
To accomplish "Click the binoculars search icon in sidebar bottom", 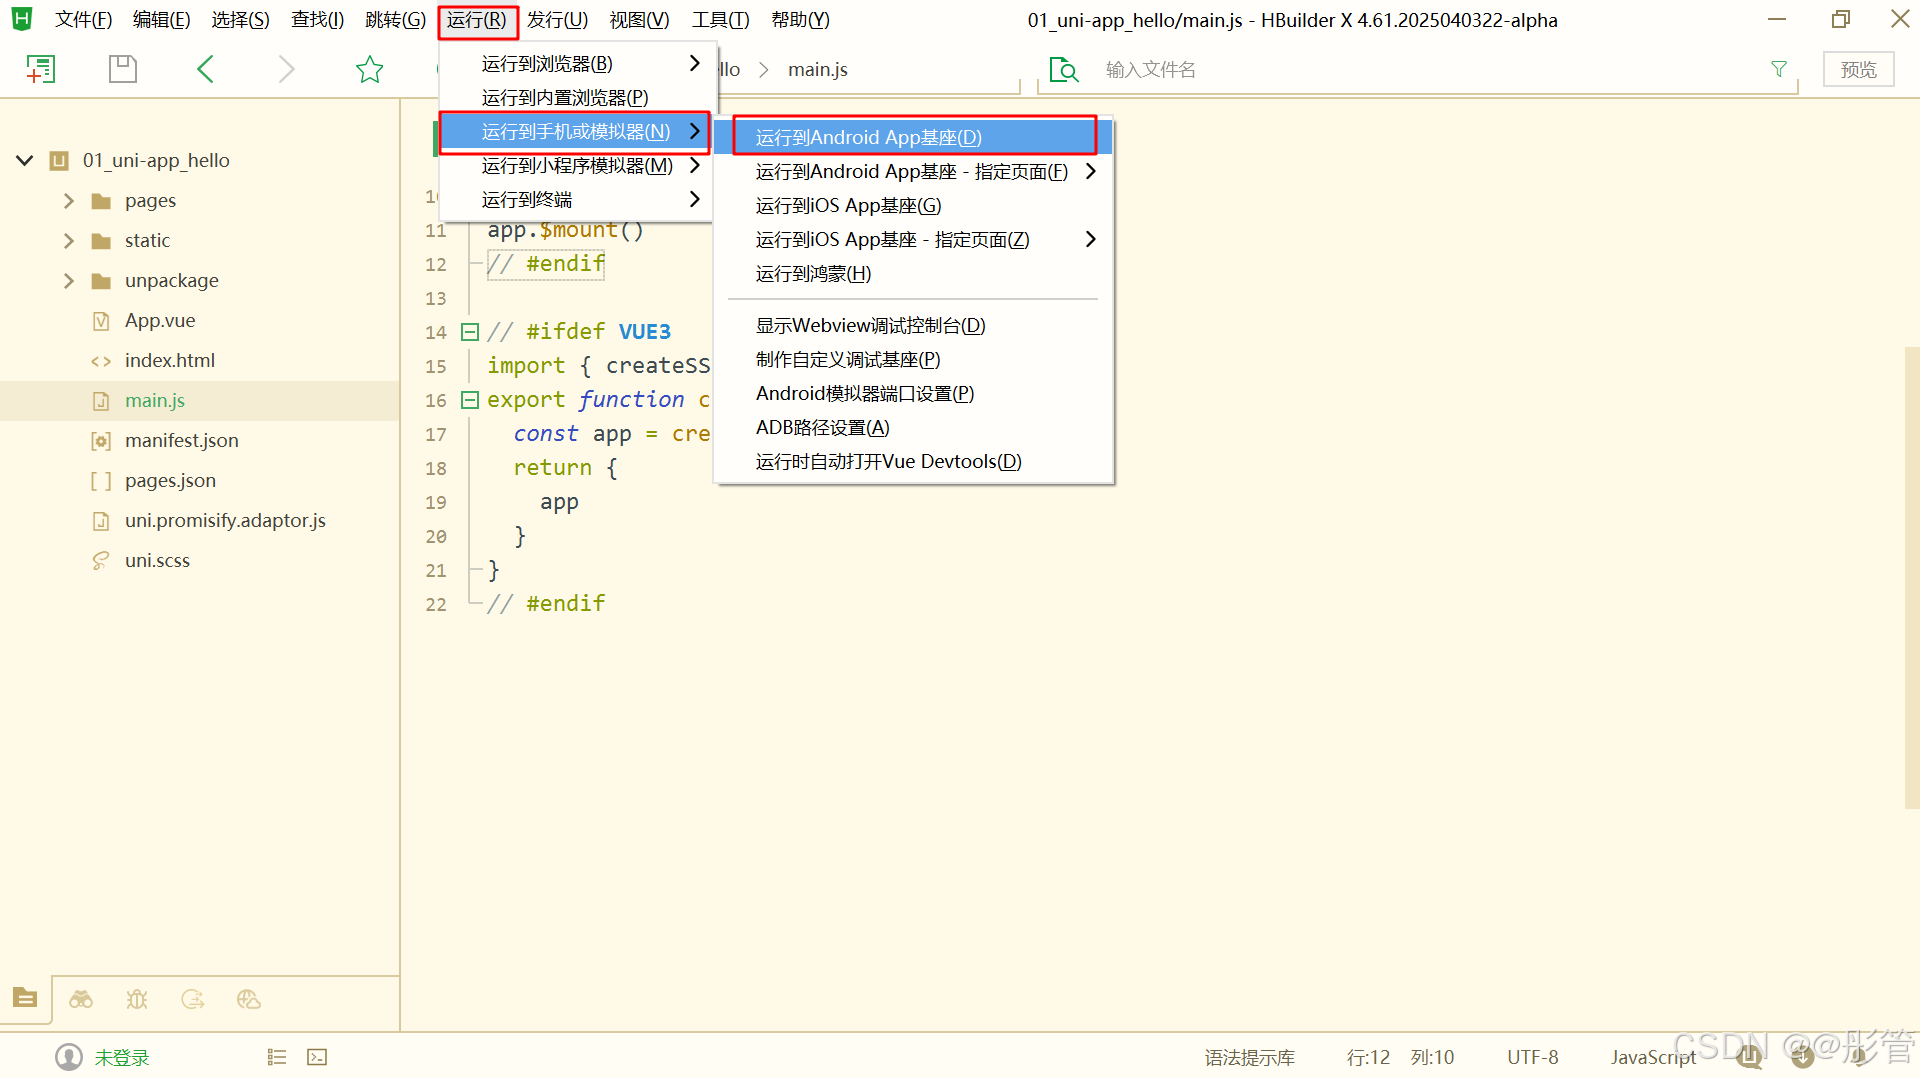I will 81,999.
